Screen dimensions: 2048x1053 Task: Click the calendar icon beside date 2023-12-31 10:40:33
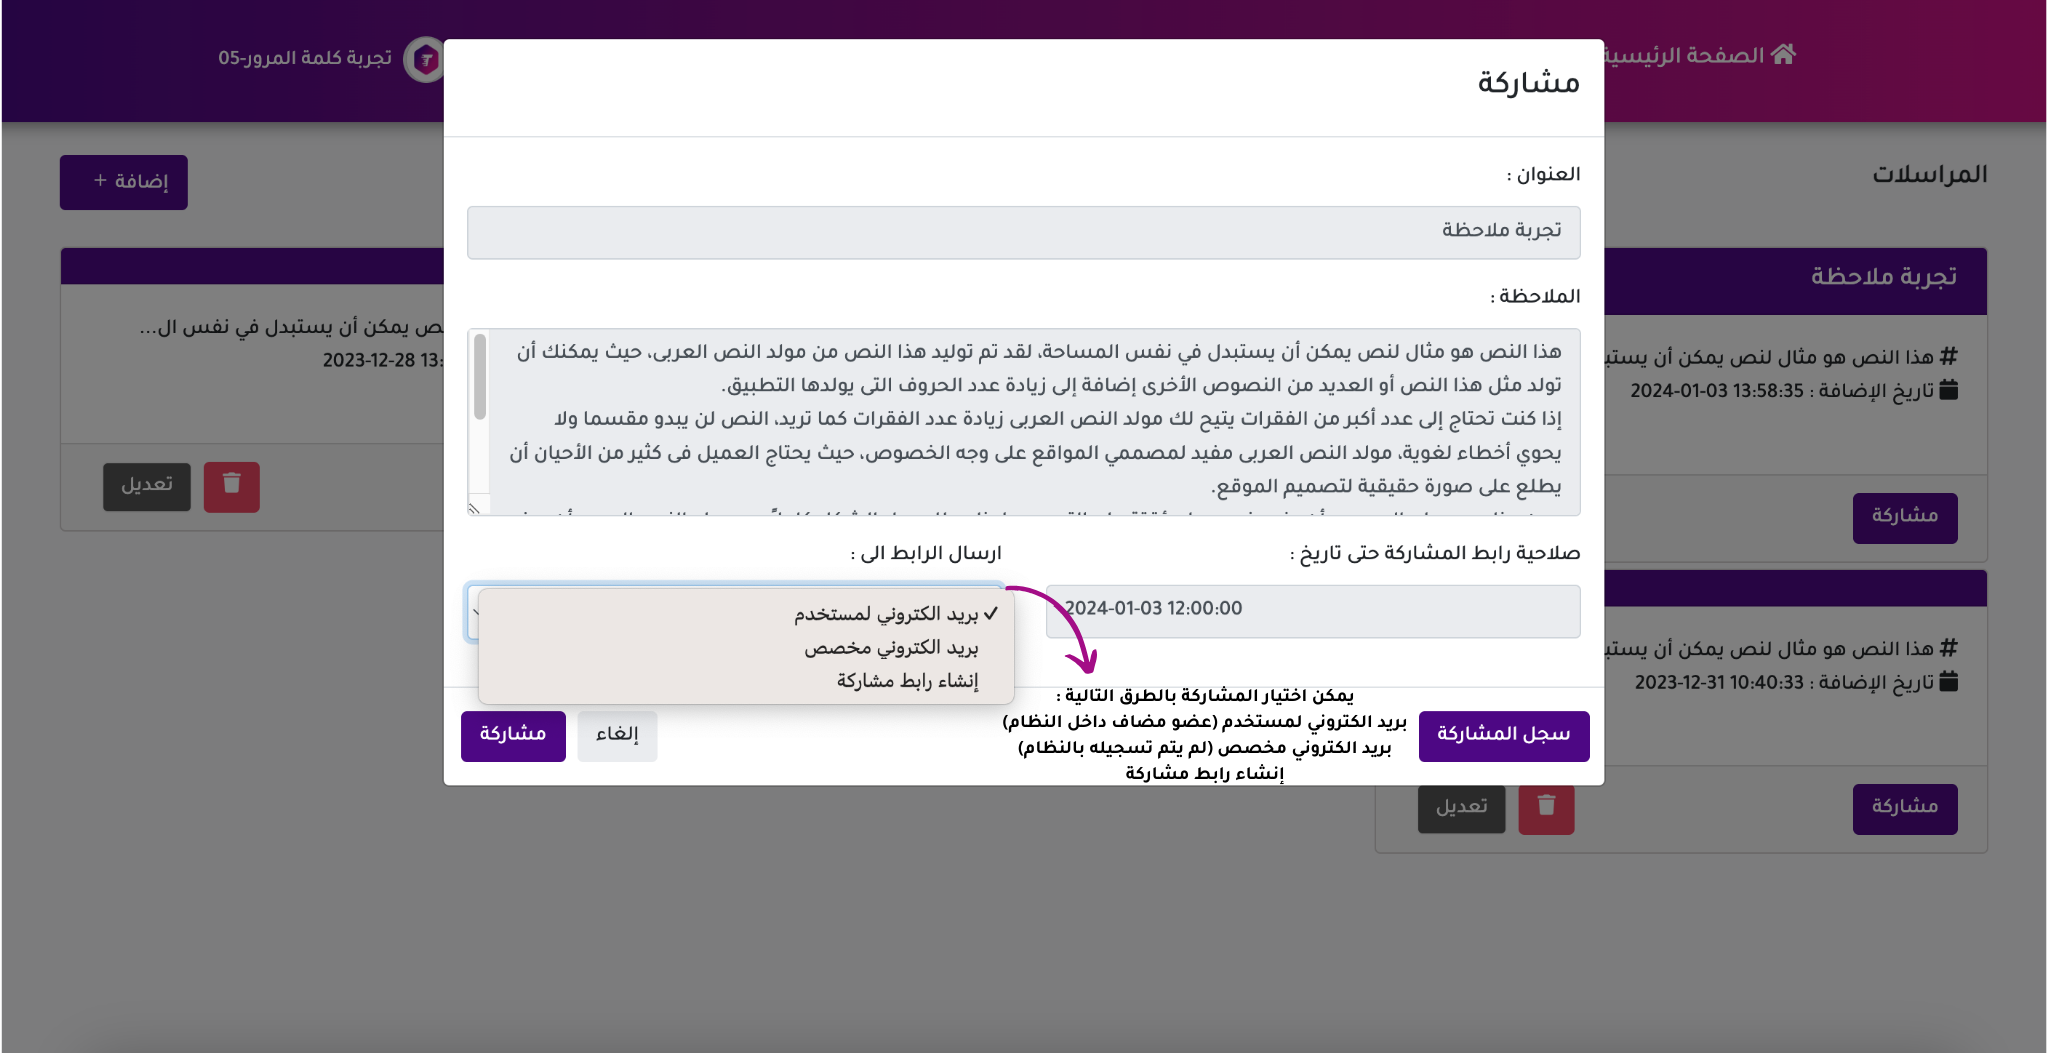[x=1948, y=683]
